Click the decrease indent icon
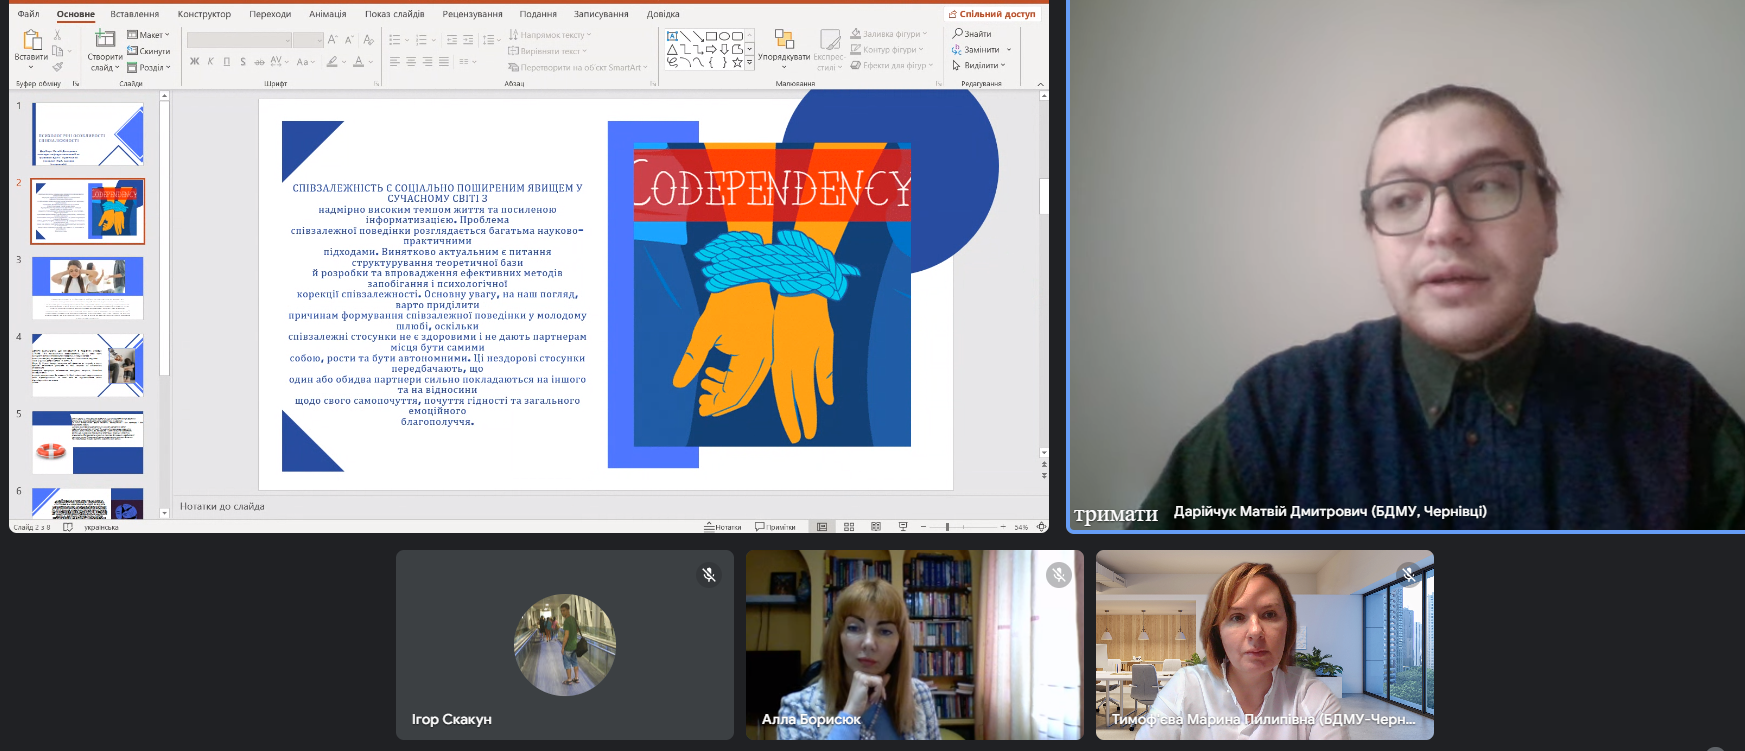This screenshot has height=751, width=1745. tap(452, 40)
